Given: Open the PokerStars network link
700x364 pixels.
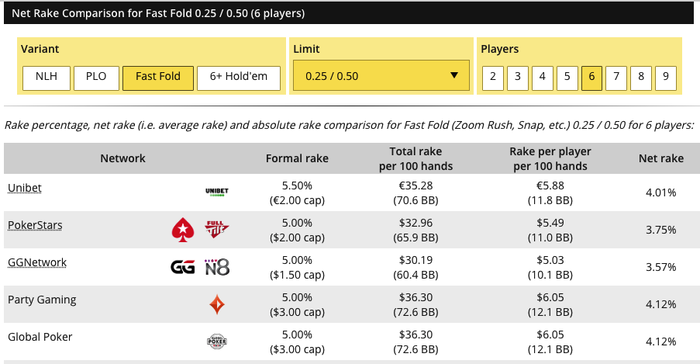Looking at the screenshot, I should click(x=35, y=225).
